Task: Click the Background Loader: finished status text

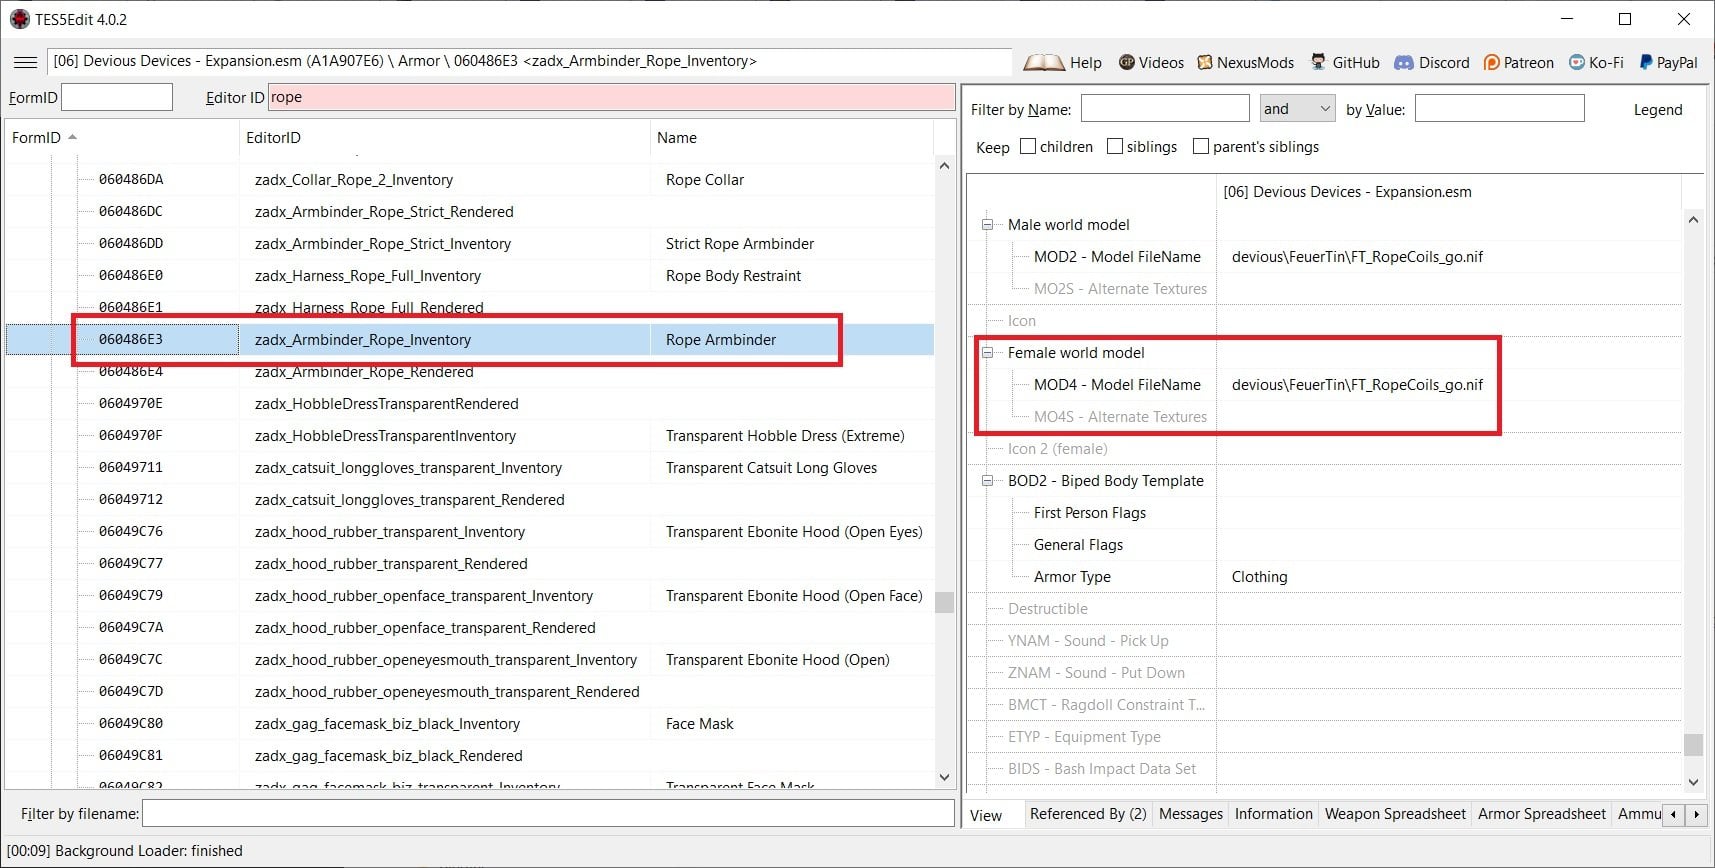Action: [x=125, y=851]
